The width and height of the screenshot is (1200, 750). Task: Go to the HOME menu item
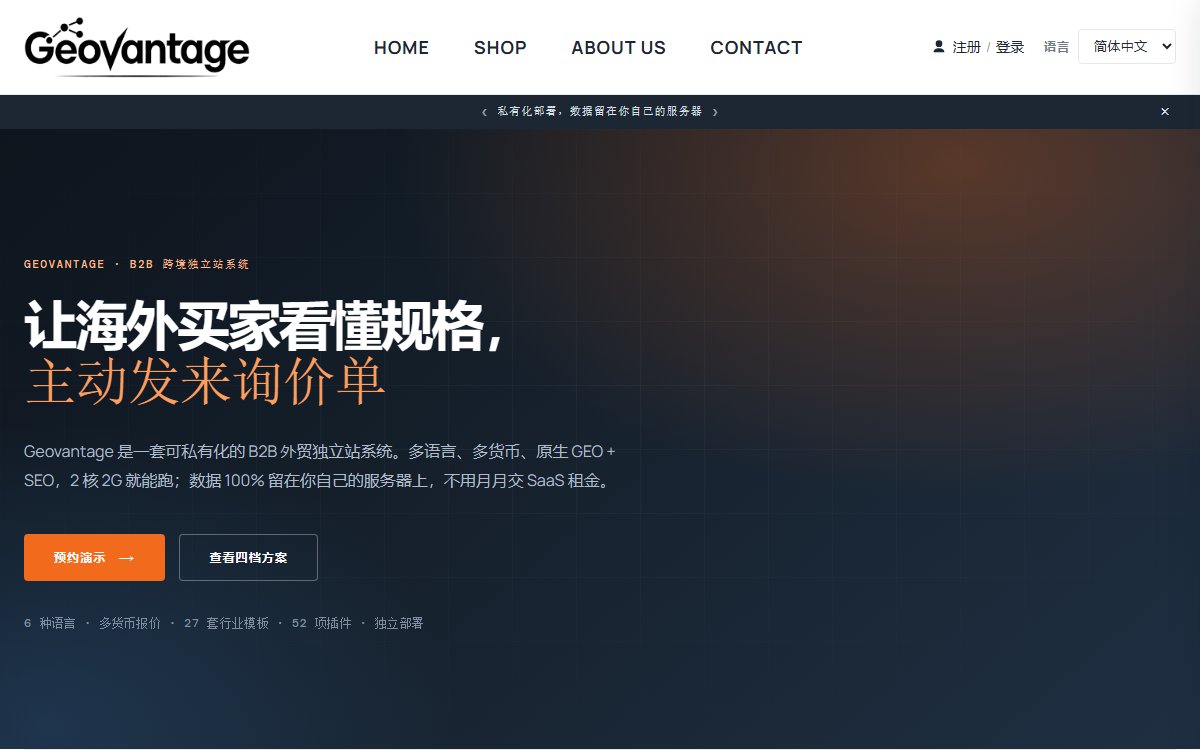point(401,48)
